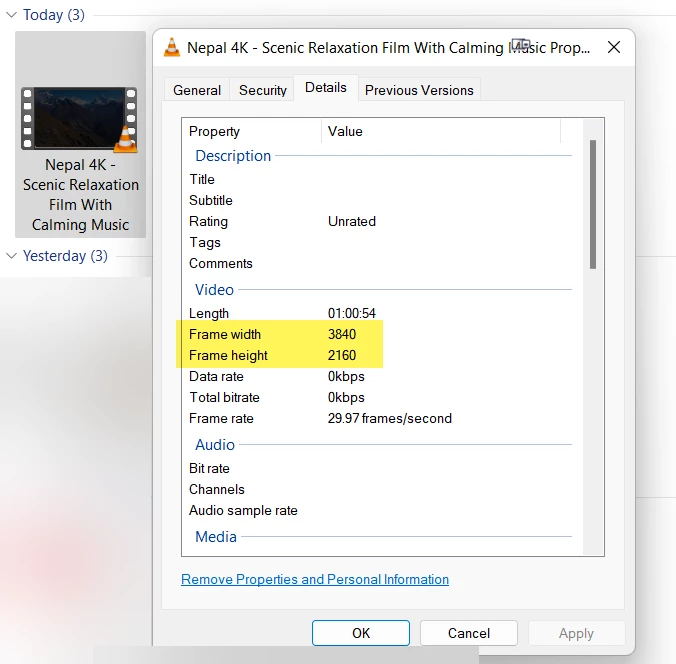
Task: Select the Subtitle property row
Action: [381, 200]
